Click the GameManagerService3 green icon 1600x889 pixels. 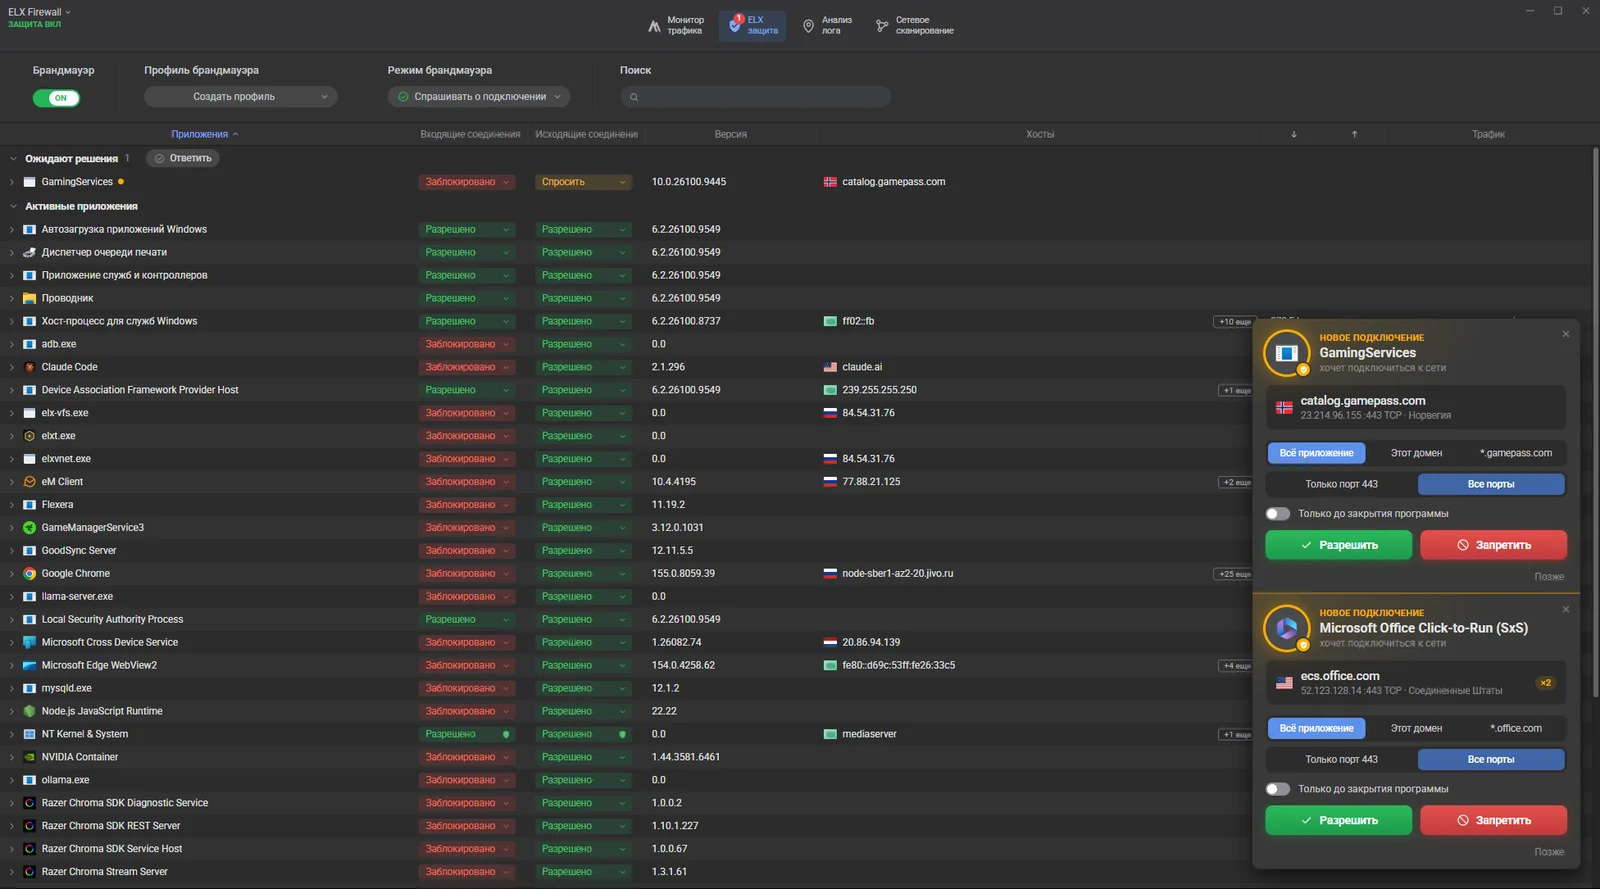pyautogui.click(x=29, y=528)
